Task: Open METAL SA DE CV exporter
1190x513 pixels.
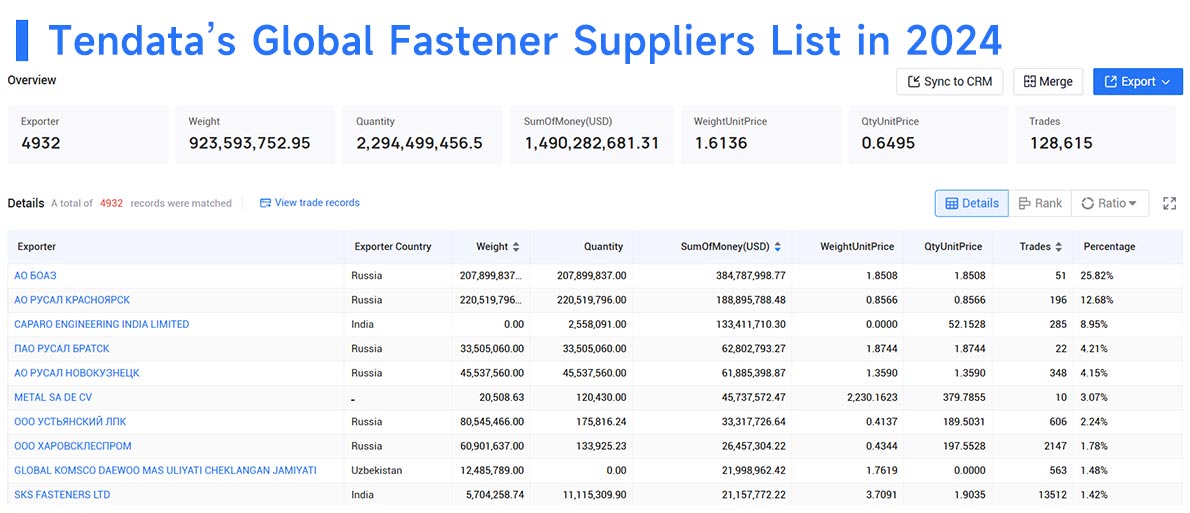Action: pos(53,397)
